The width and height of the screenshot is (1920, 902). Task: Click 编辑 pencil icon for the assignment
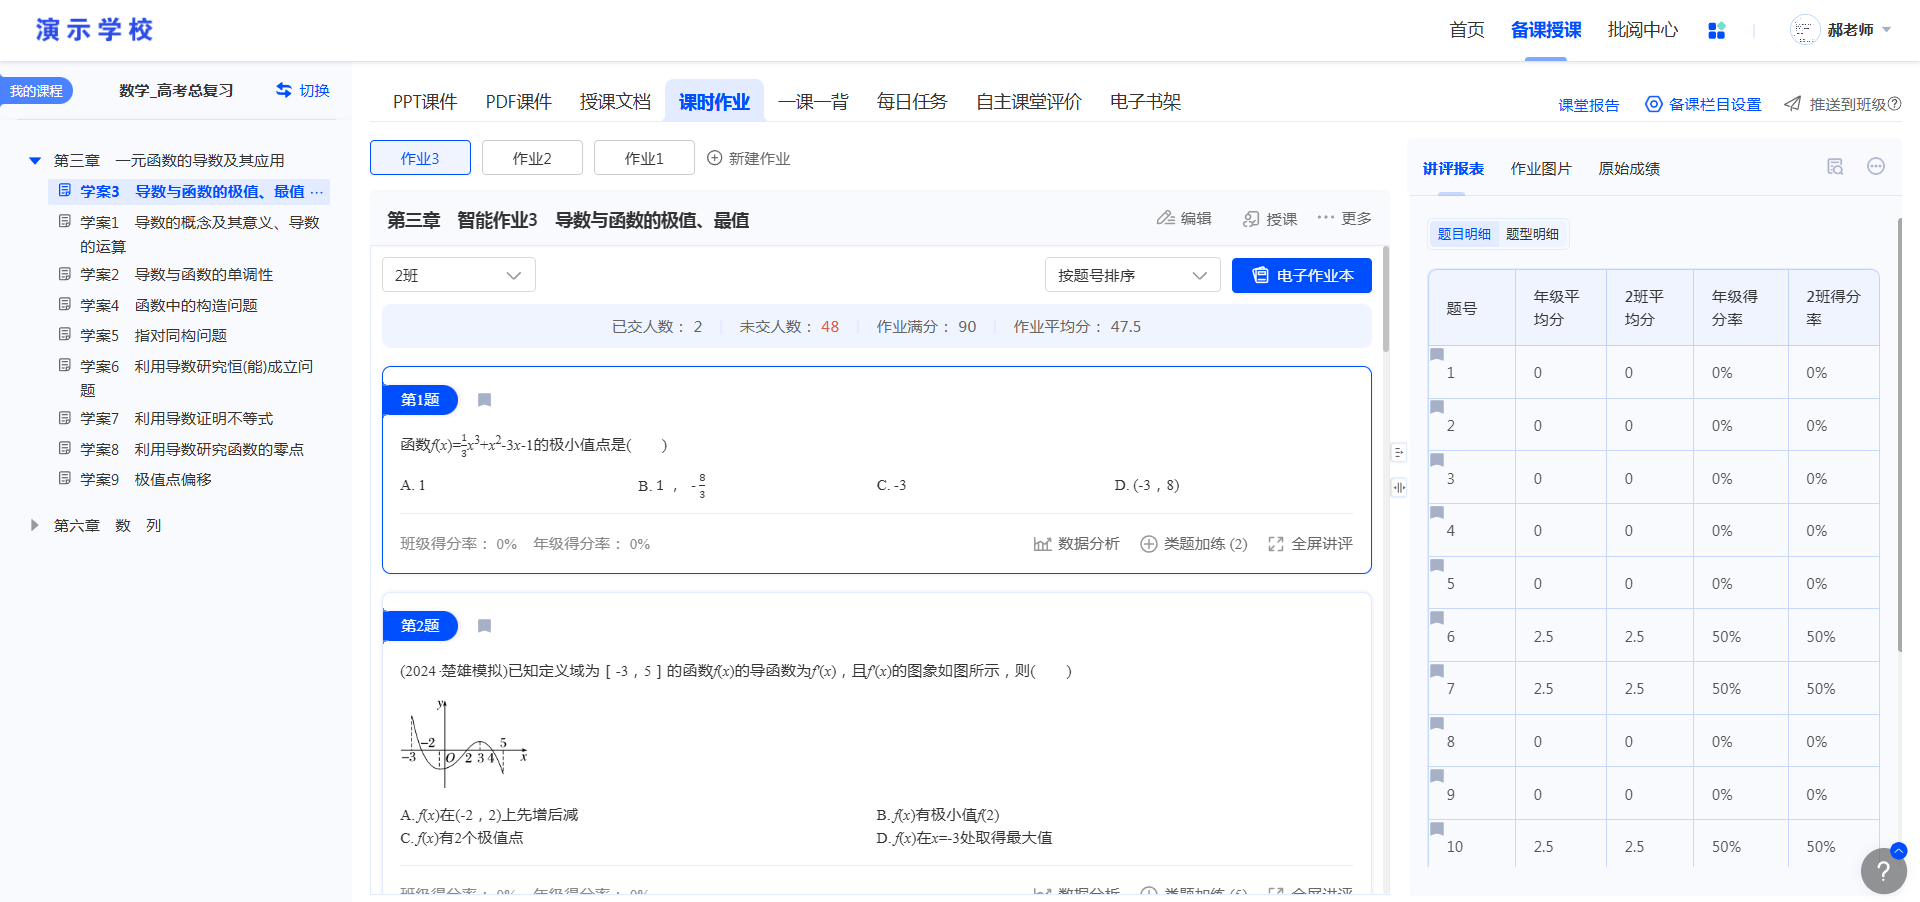[x=1166, y=218]
